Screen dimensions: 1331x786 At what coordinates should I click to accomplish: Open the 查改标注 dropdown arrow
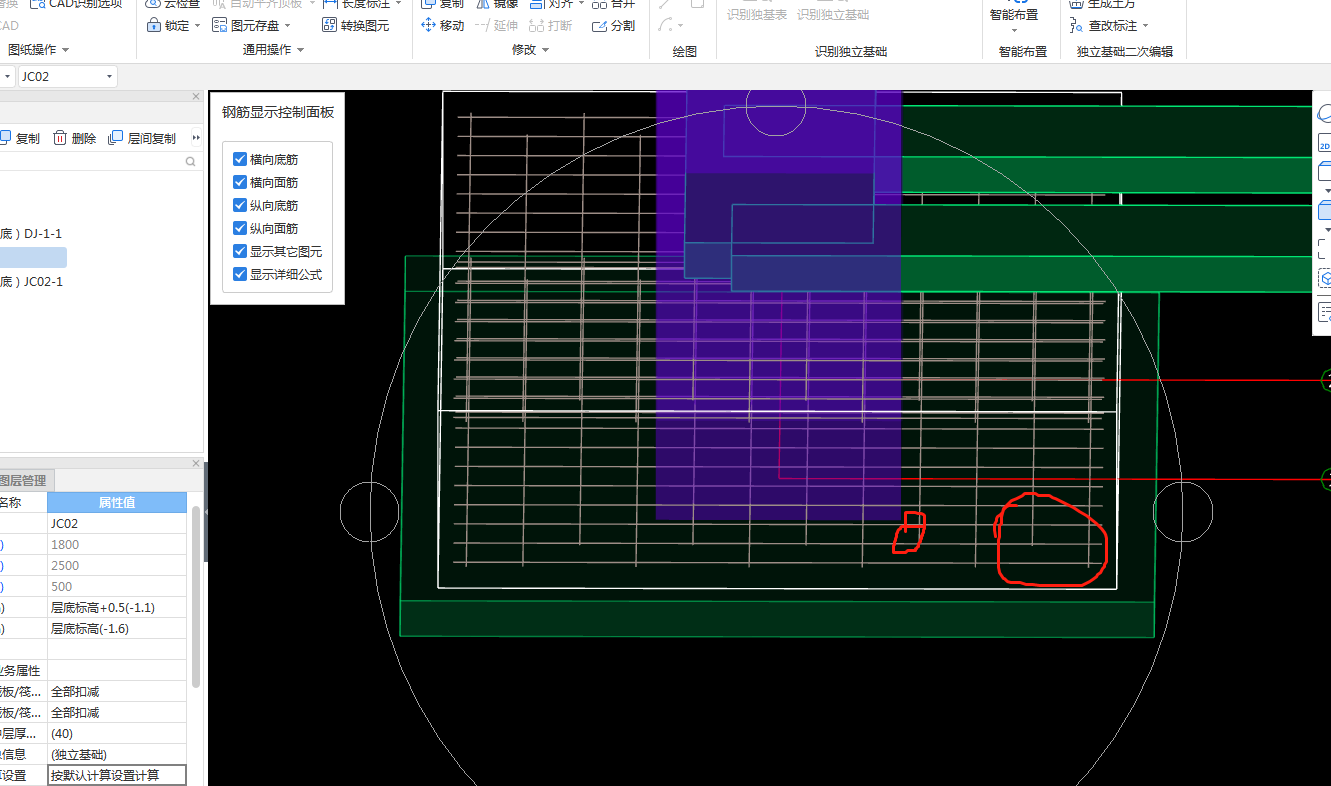click(1146, 26)
